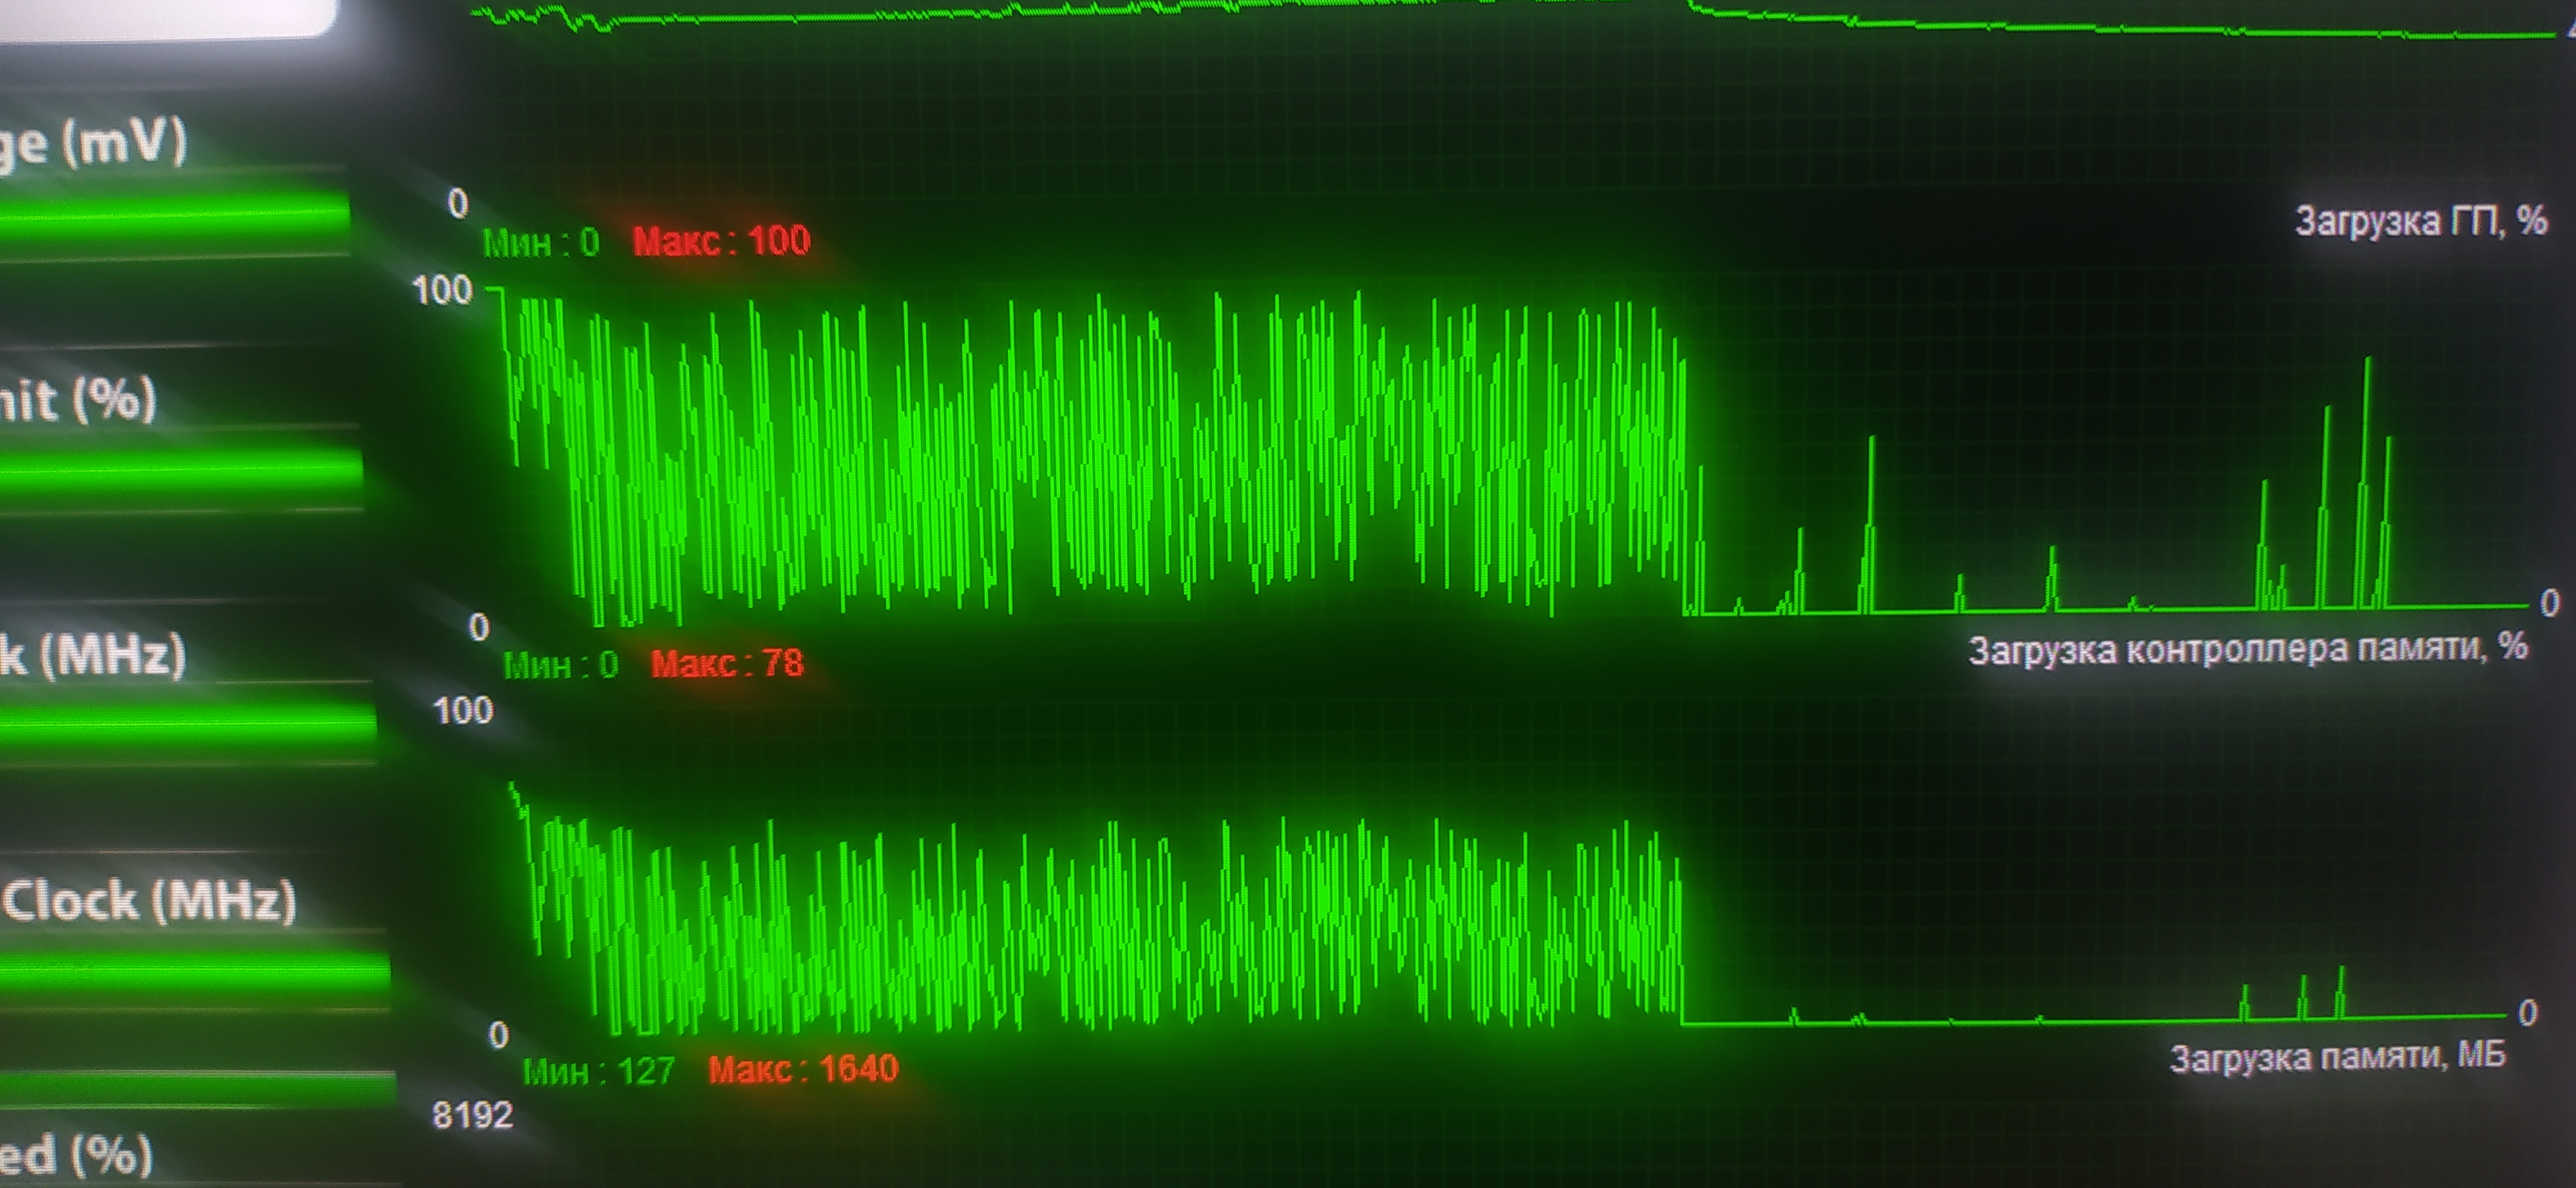
Task: Click the Загрузка памяти, МБ graph title
Action: point(2338,1057)
